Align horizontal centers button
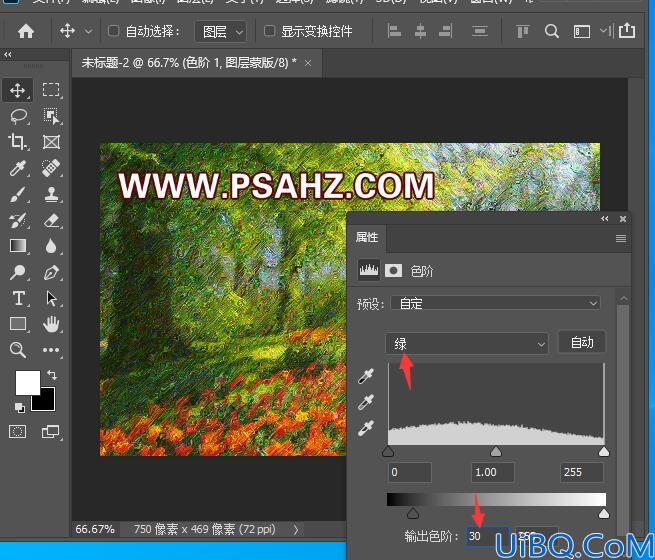 coord(420,31)
